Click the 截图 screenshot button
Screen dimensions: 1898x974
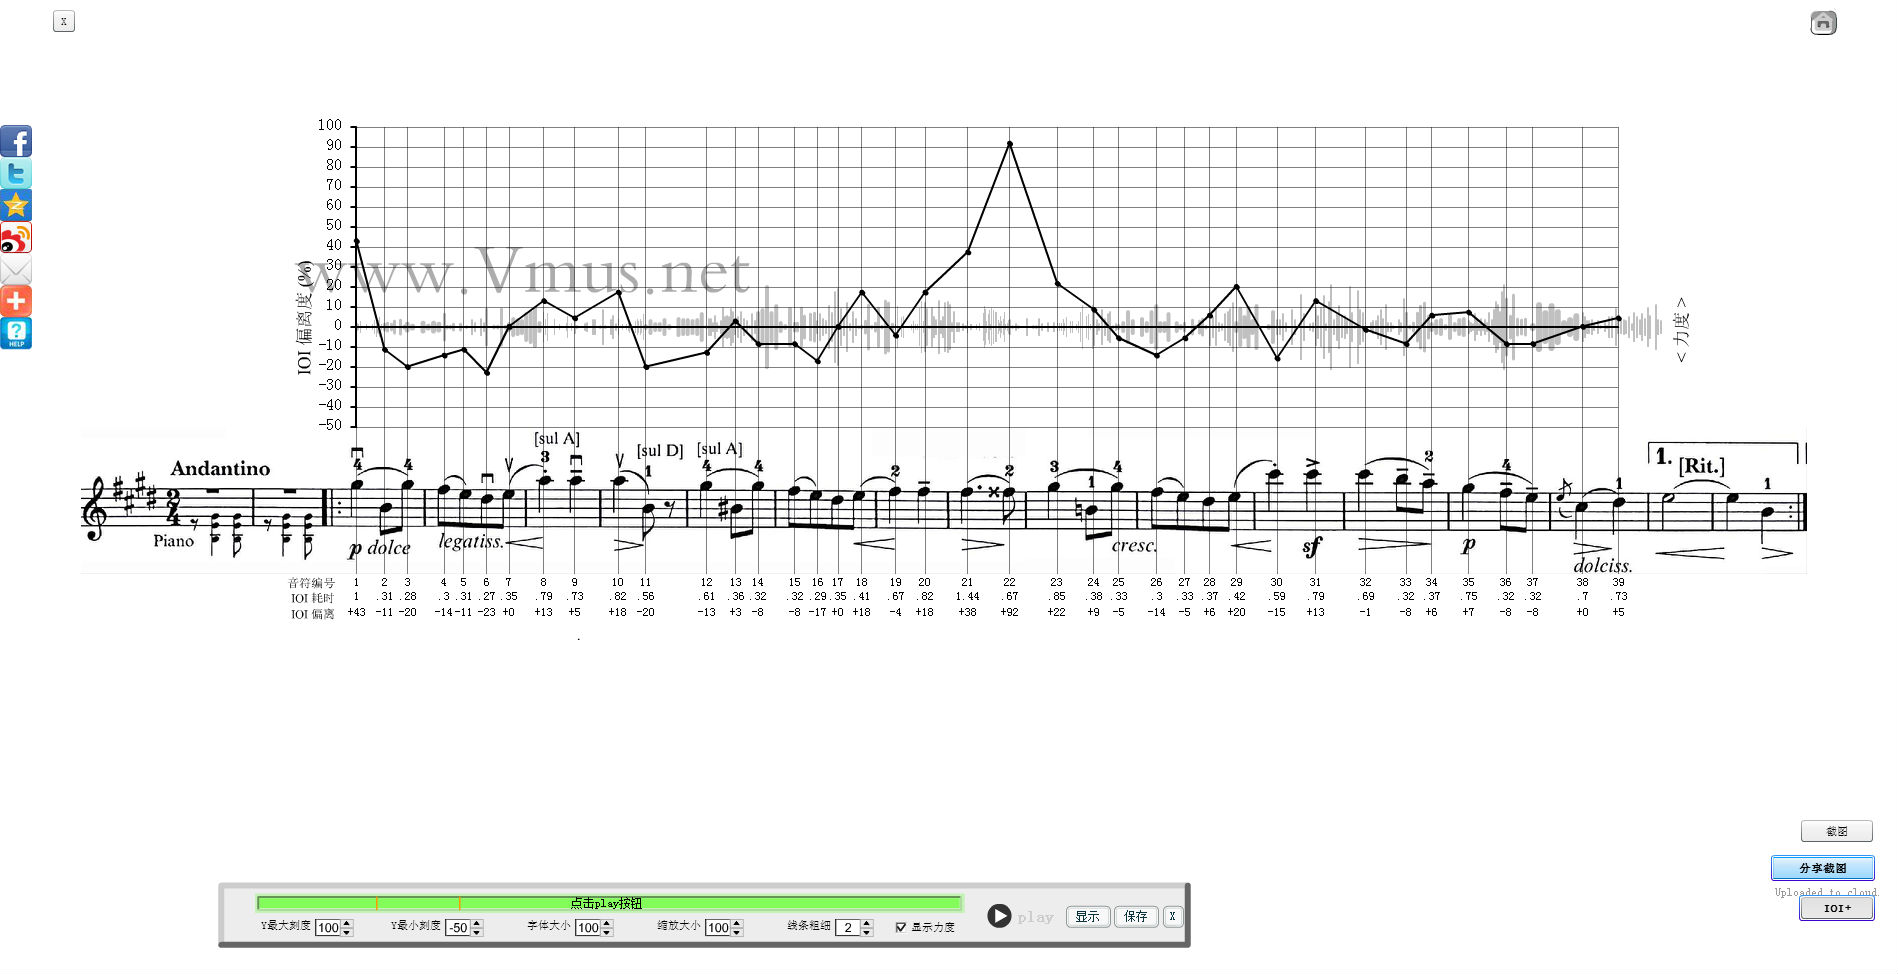(1836, 831)
